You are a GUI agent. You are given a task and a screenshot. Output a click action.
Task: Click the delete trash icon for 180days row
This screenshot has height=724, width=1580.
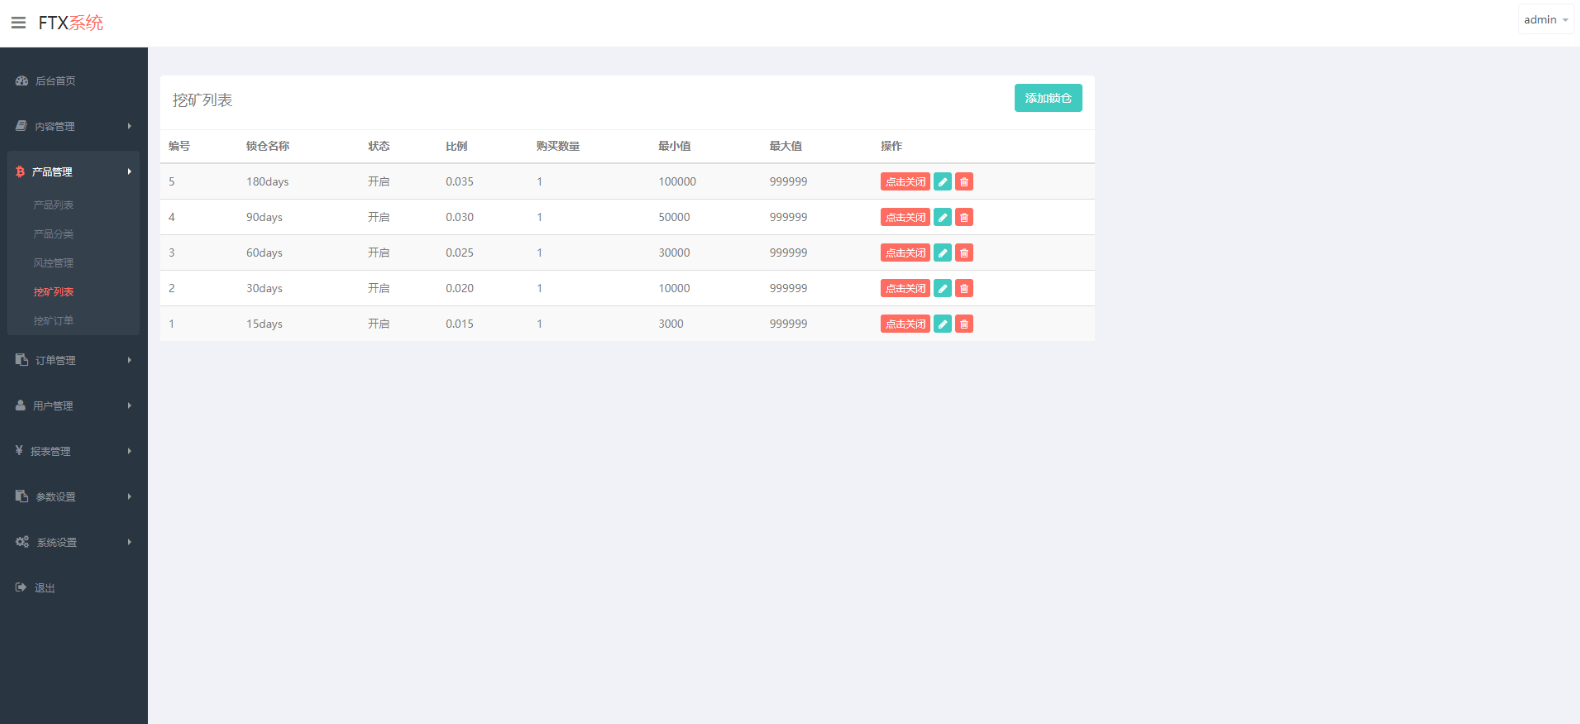pyautogui.click(x=964, y=182)
